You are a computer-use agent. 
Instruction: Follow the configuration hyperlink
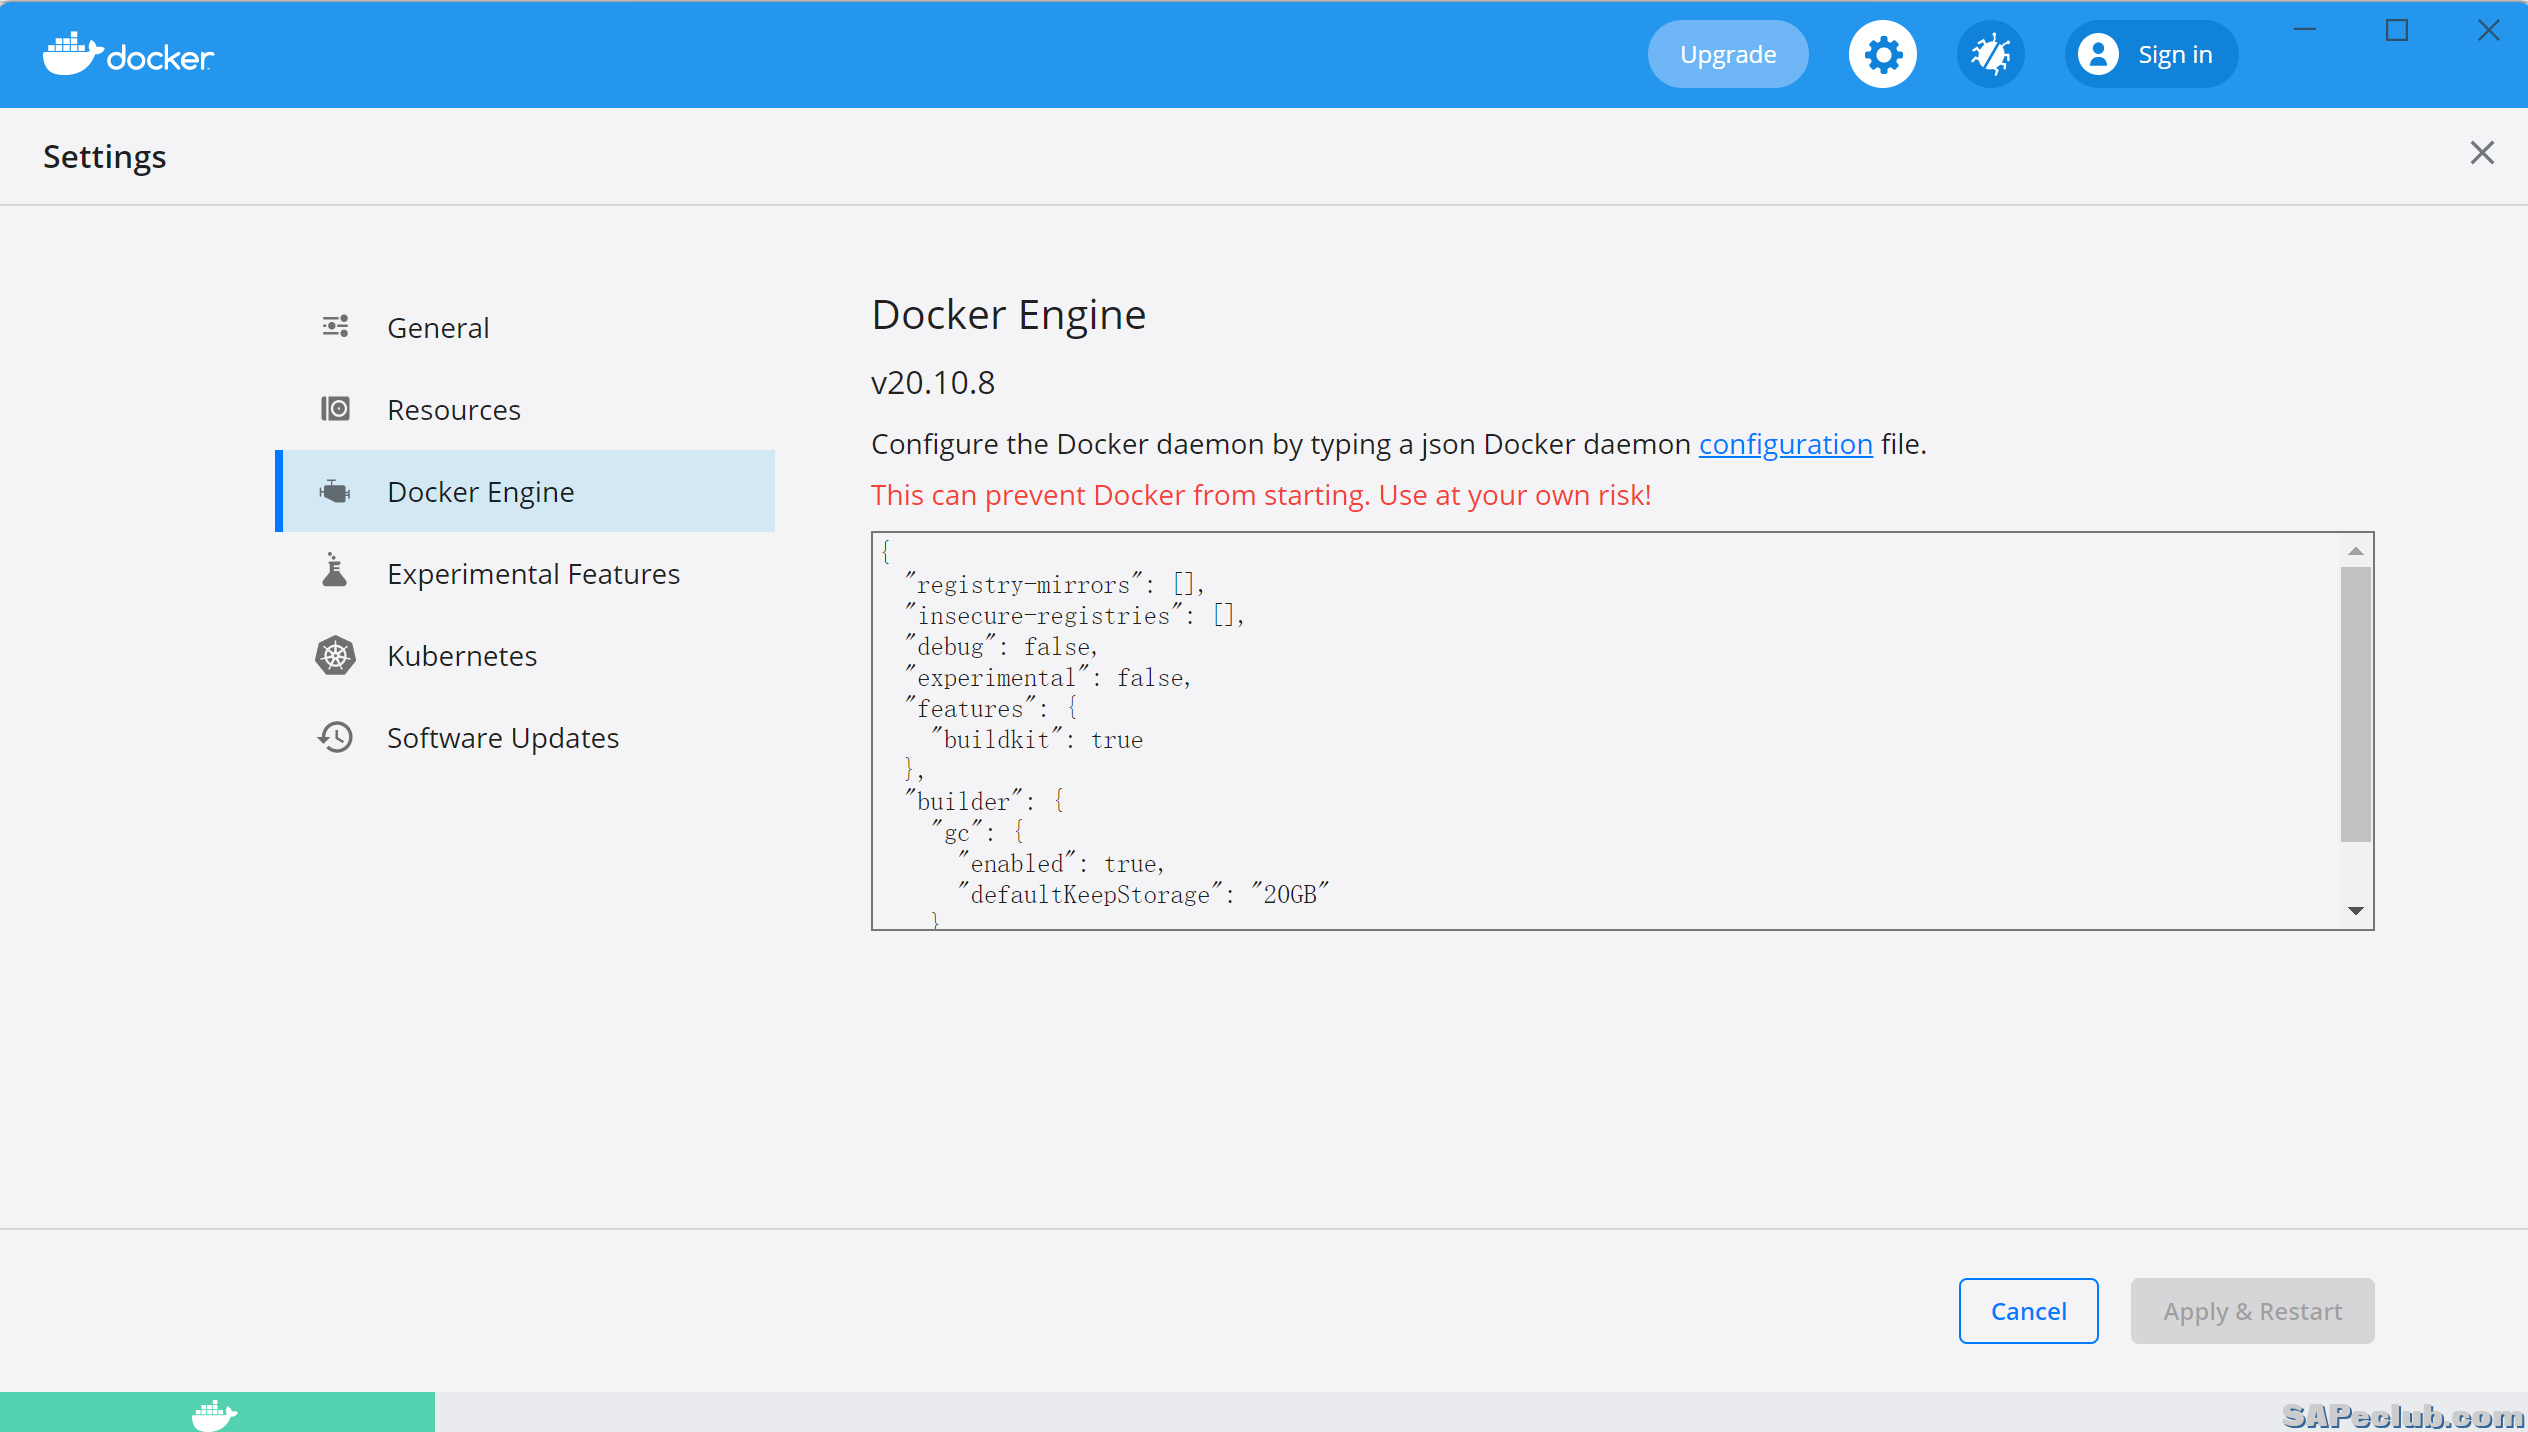click(1785, 444)
